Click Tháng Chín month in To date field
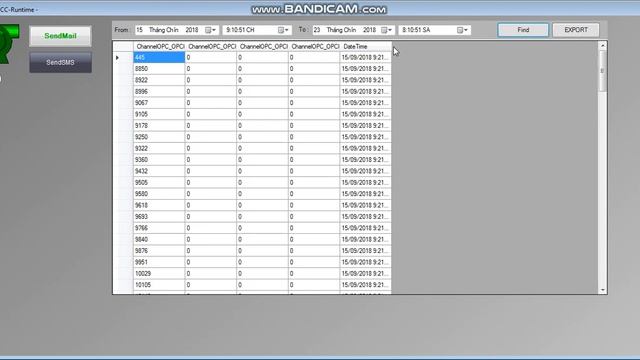The width and height of the screenshot is (640, 360). tap(341, 30)
